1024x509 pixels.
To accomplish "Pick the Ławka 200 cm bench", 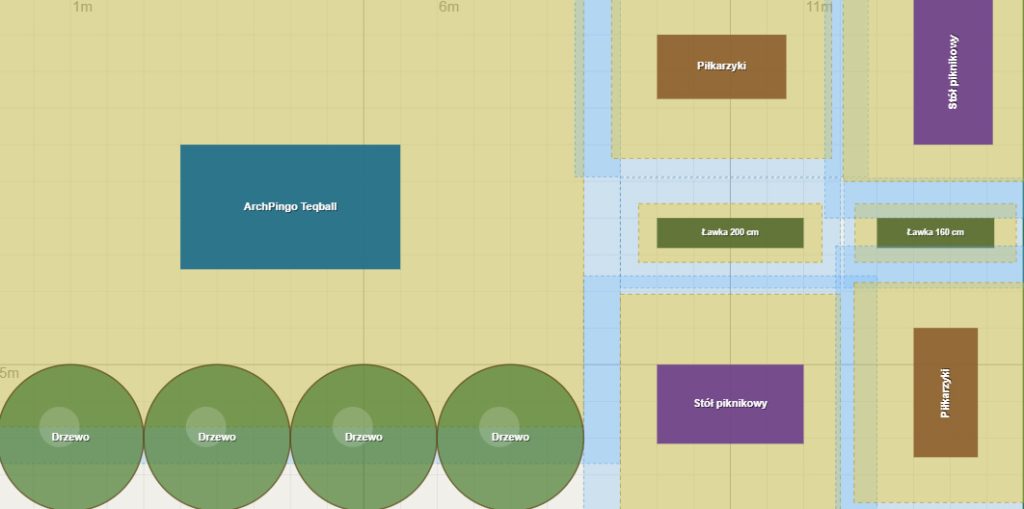I will (x=730, y=233).
